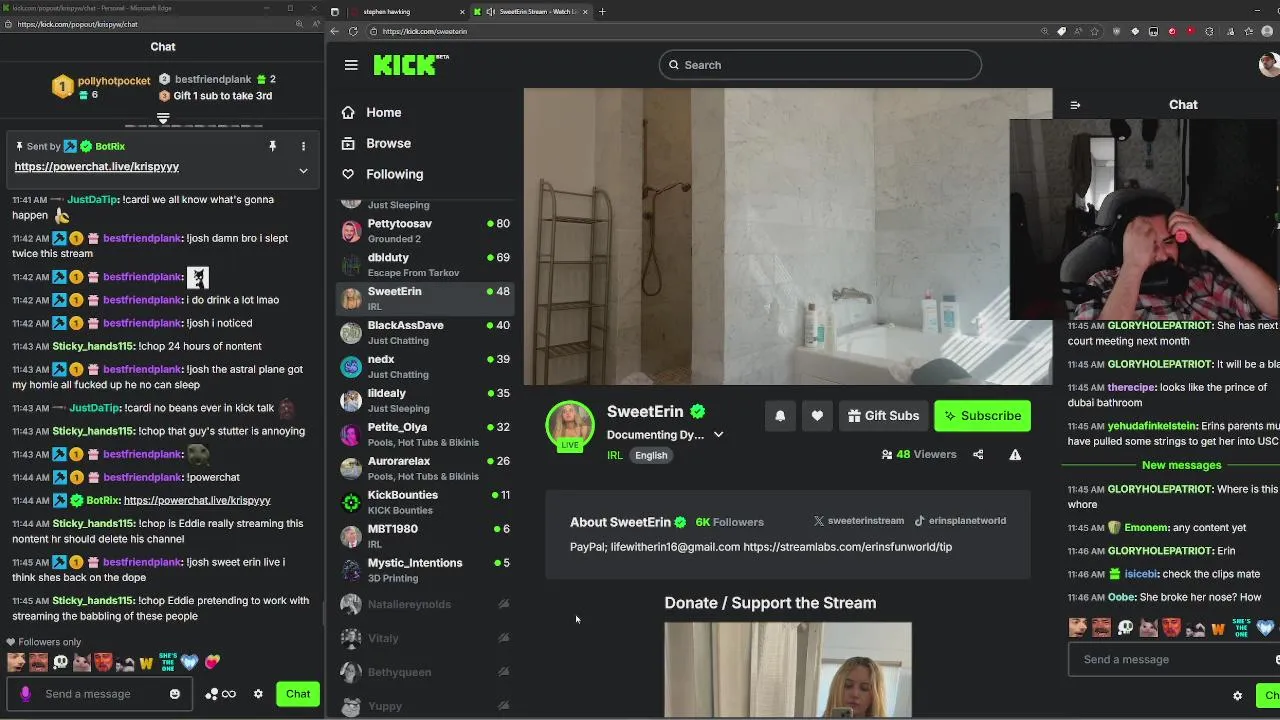
Task: Open emoji picker in popout chat
Action: (175, 694)
